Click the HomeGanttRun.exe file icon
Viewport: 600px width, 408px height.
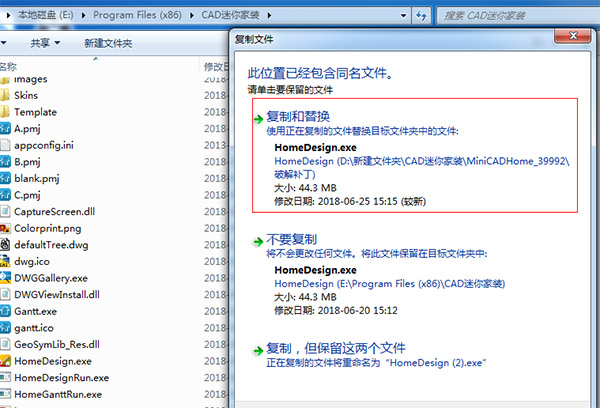[x=5, y=394]
